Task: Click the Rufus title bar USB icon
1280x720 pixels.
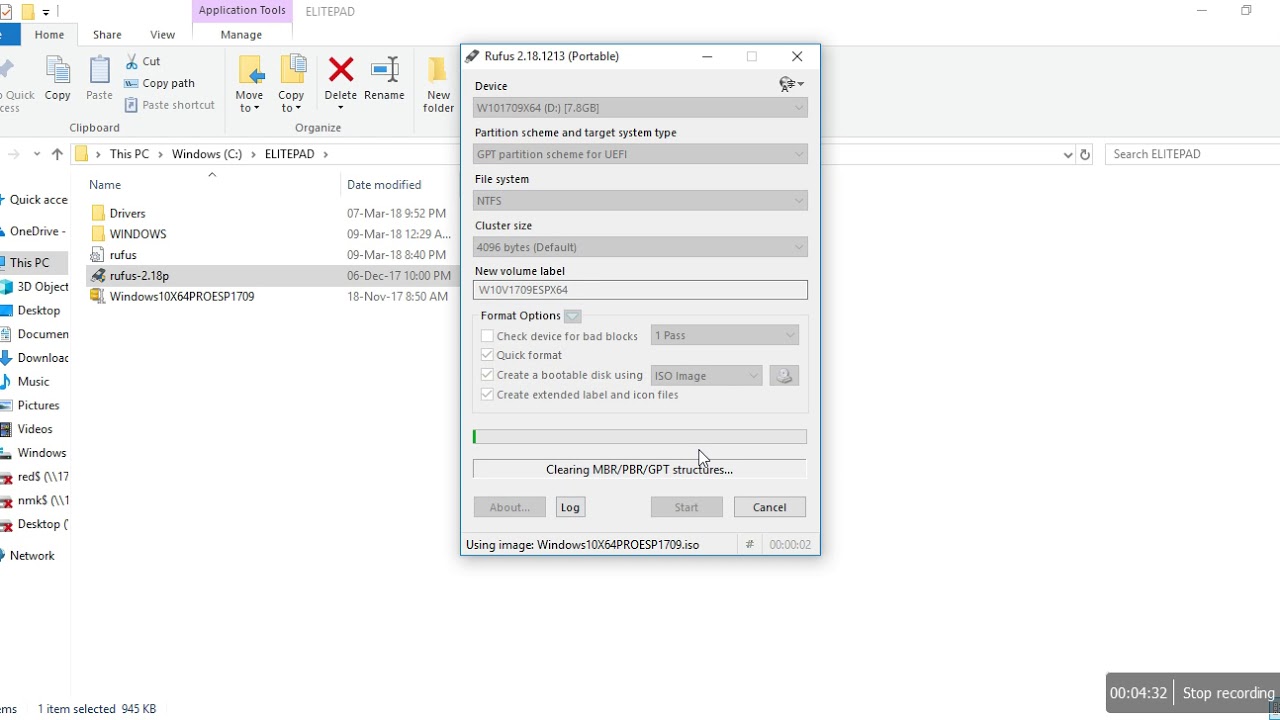Action: pos(473,57)
